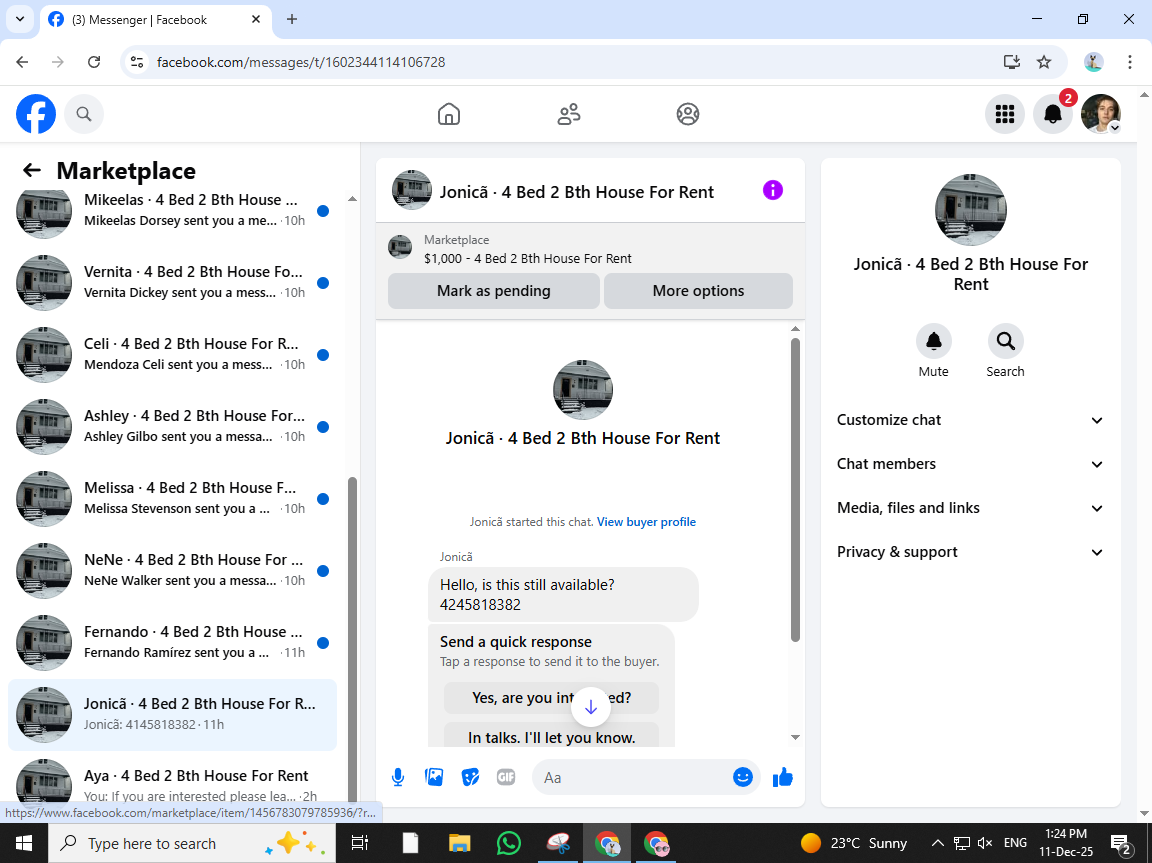The image size is (1152, 863).
Task: Open Mikeelas conversation in the list
Action: pyautogui.click(x=172, y=210)
